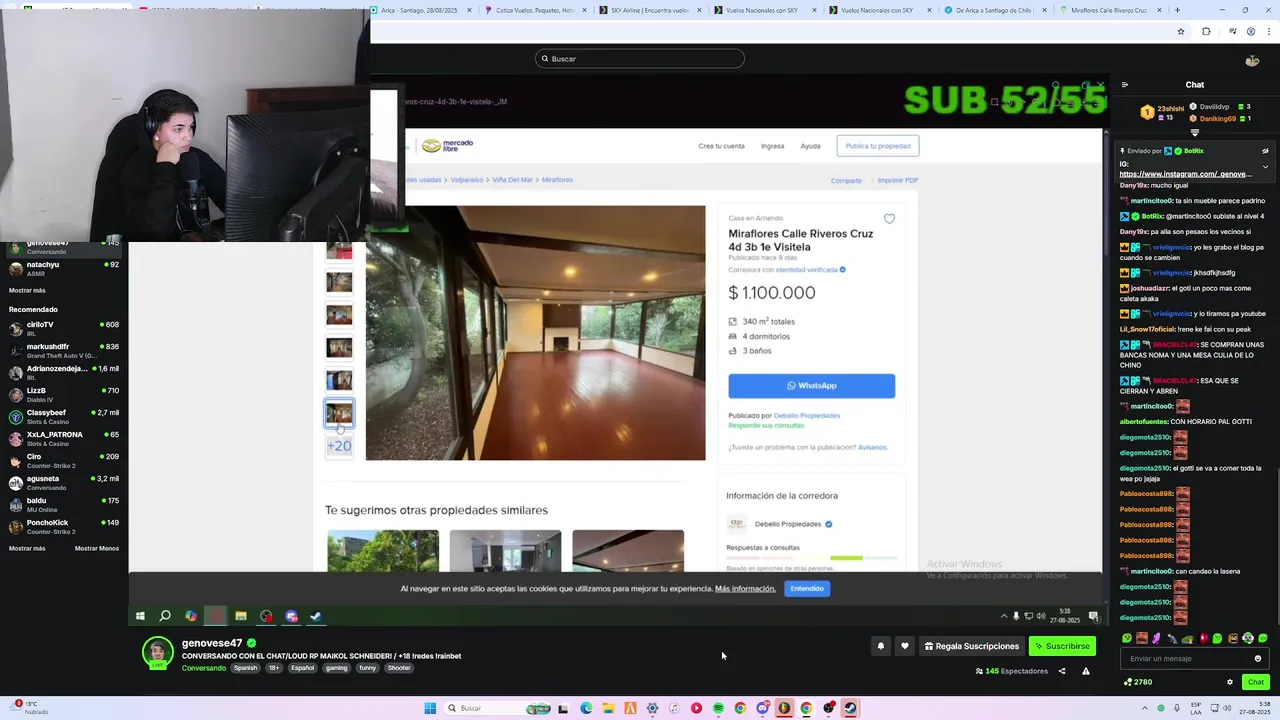1280x720 pixels.
Task: Click Mostrar más under natachyu
Action: pyautogui.click(x=27, y=290)
